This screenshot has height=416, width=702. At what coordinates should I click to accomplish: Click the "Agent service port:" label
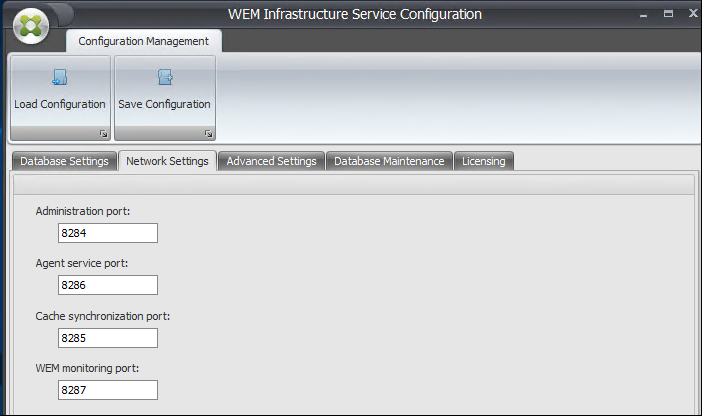click(x=82, y=263)
